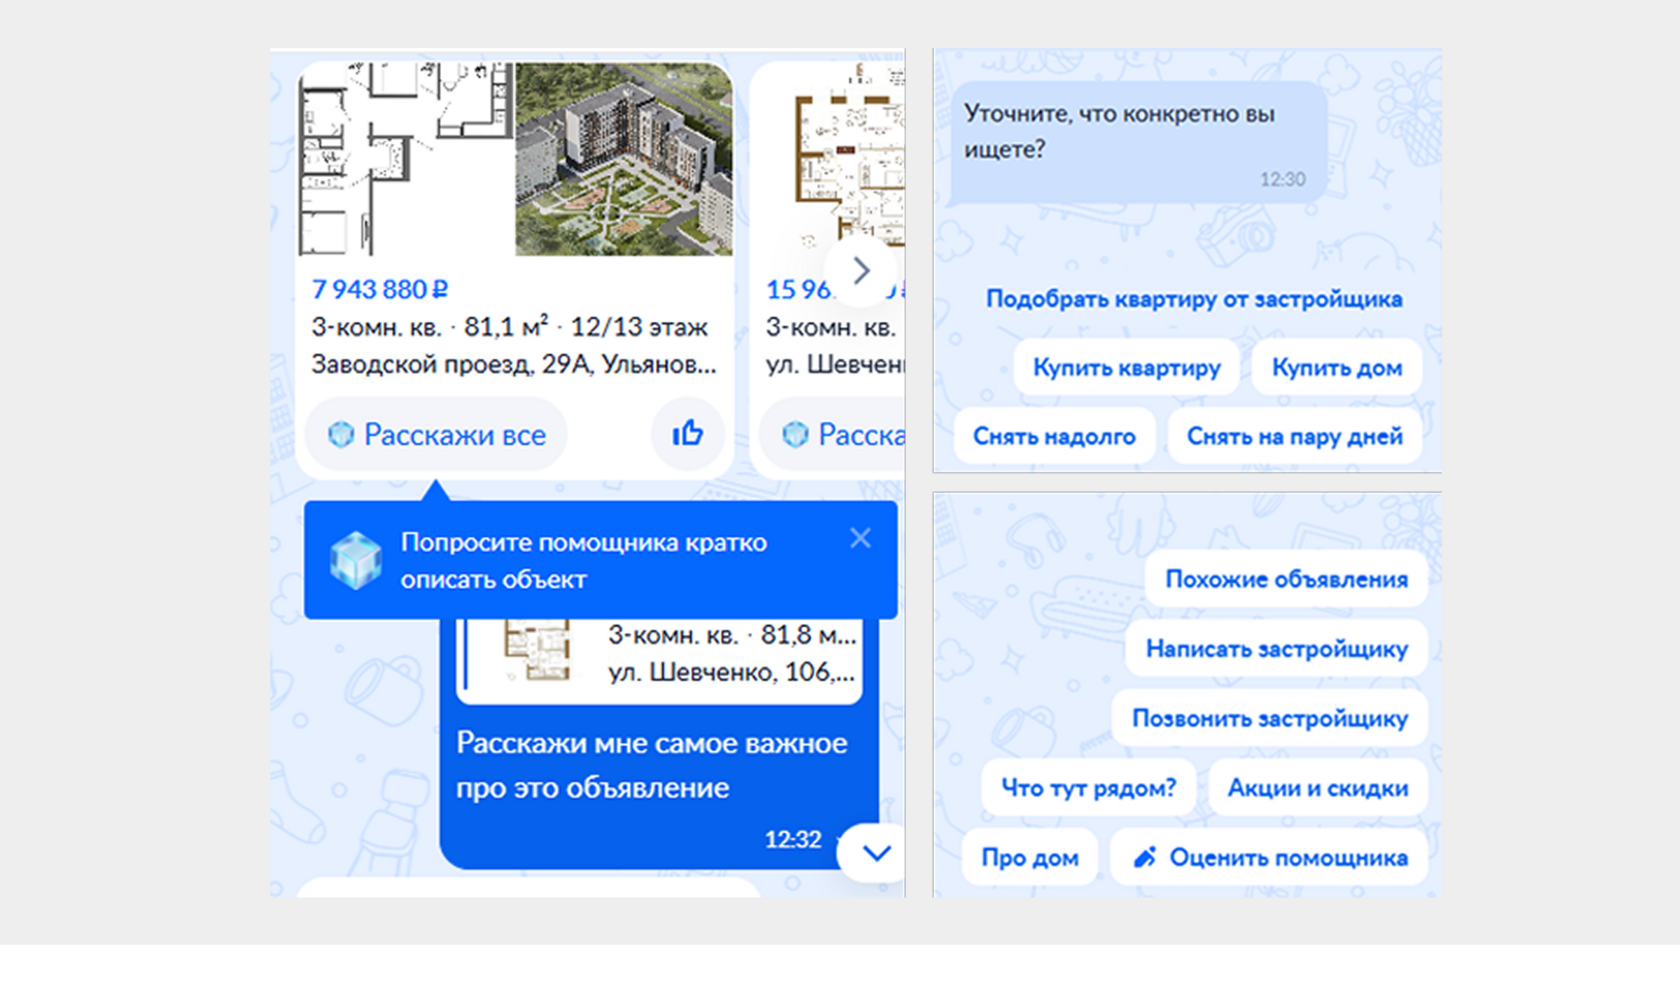The width and height of the screenshot is (1680, 985).
Task: Click the 12:32 timestamp on sent message
Action: (x=793, y=840)
